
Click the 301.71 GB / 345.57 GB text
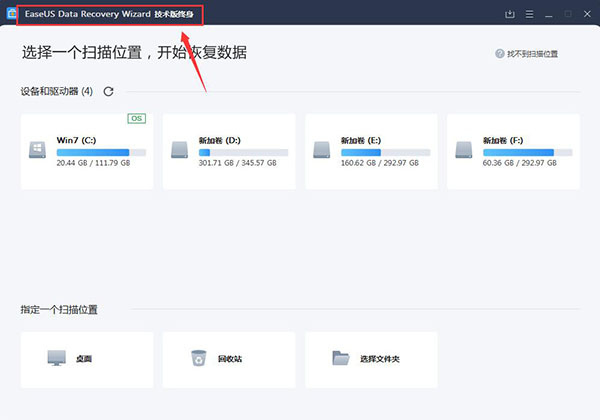238,163
